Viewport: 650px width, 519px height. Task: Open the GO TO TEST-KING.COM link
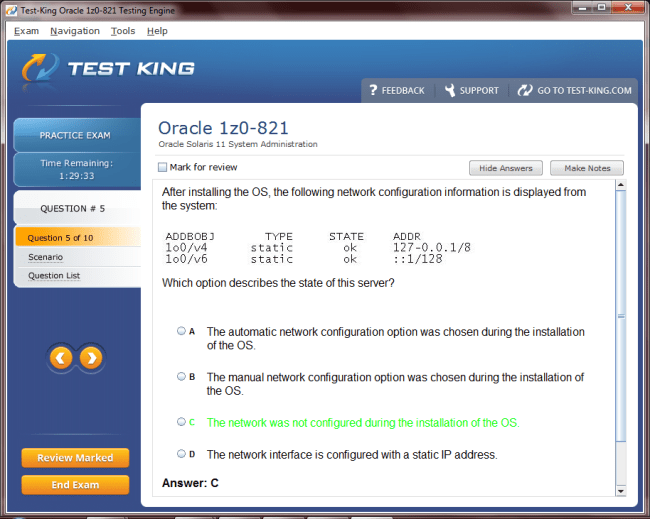(584, 90)
